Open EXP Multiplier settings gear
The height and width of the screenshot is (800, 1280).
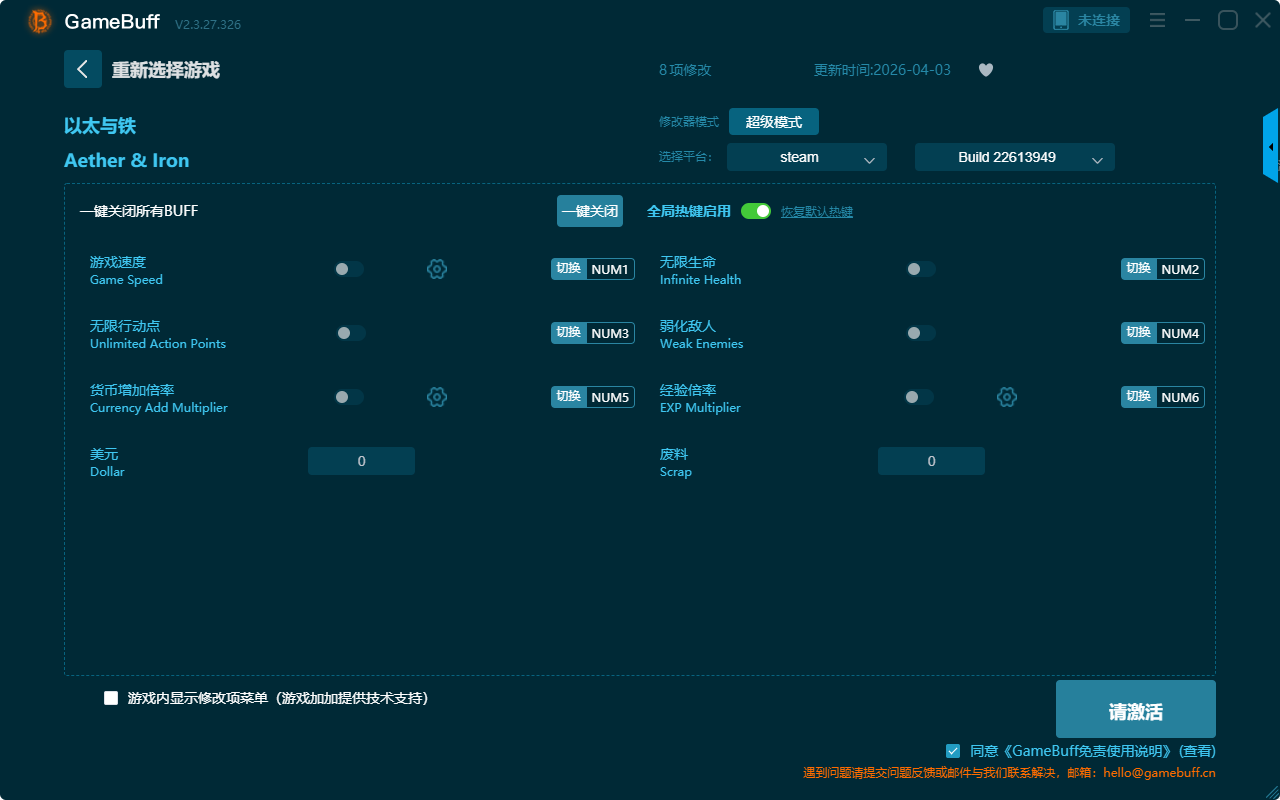pyautogui.click(x=1007, y=397)
